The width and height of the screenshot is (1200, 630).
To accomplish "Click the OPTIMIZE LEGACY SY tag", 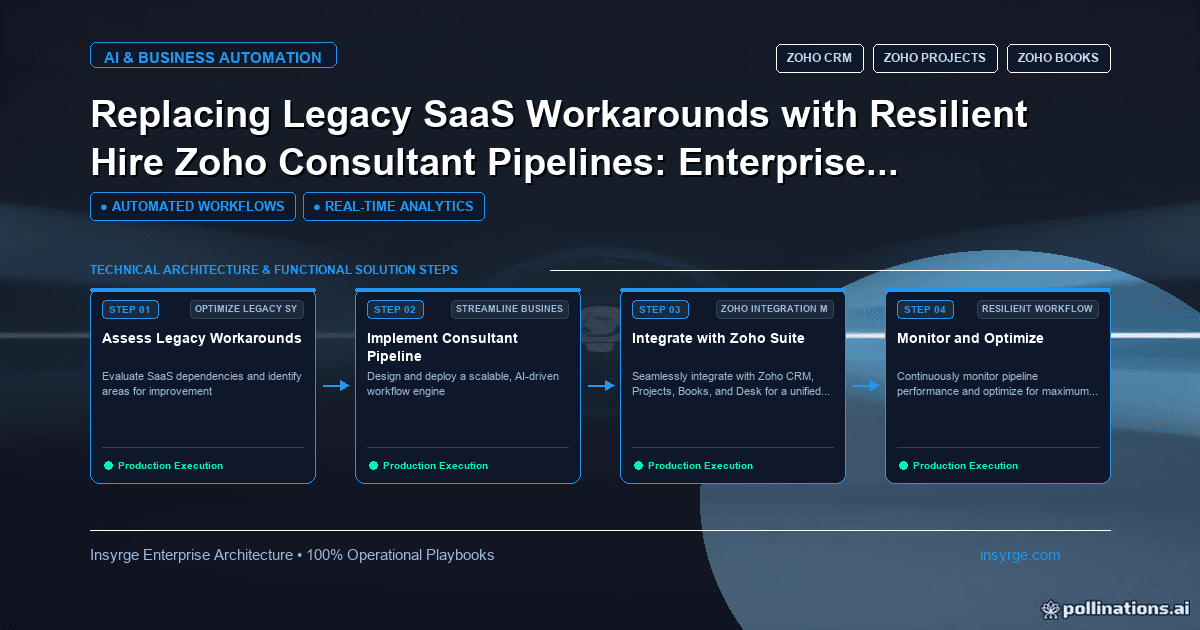I will pyautogui.click(x=246, y=309).
